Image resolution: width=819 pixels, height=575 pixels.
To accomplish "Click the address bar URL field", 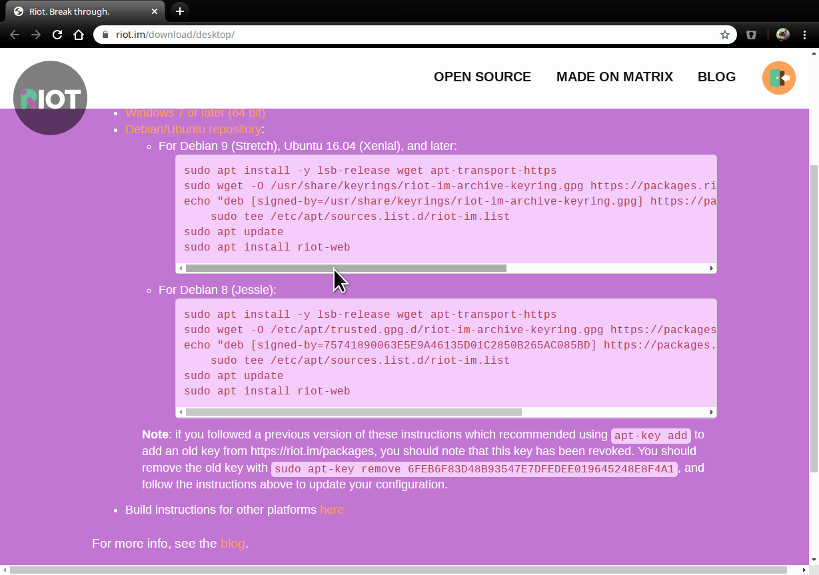I will [400, 34].
